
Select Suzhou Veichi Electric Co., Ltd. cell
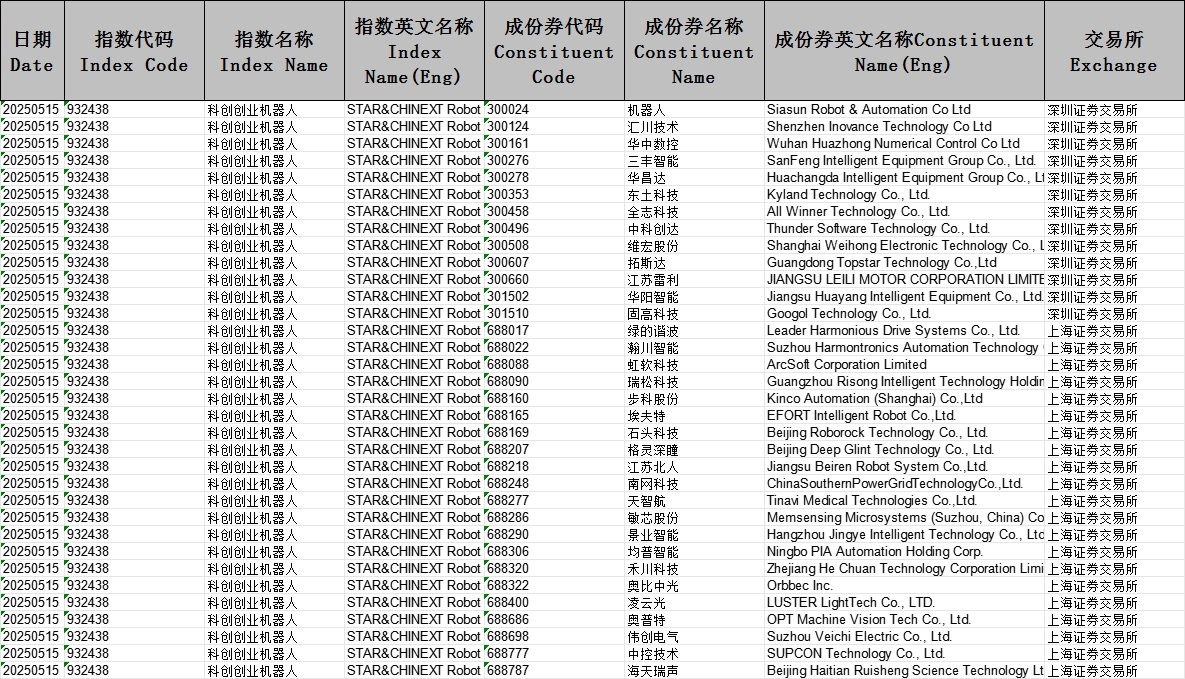tap(904, 637)
